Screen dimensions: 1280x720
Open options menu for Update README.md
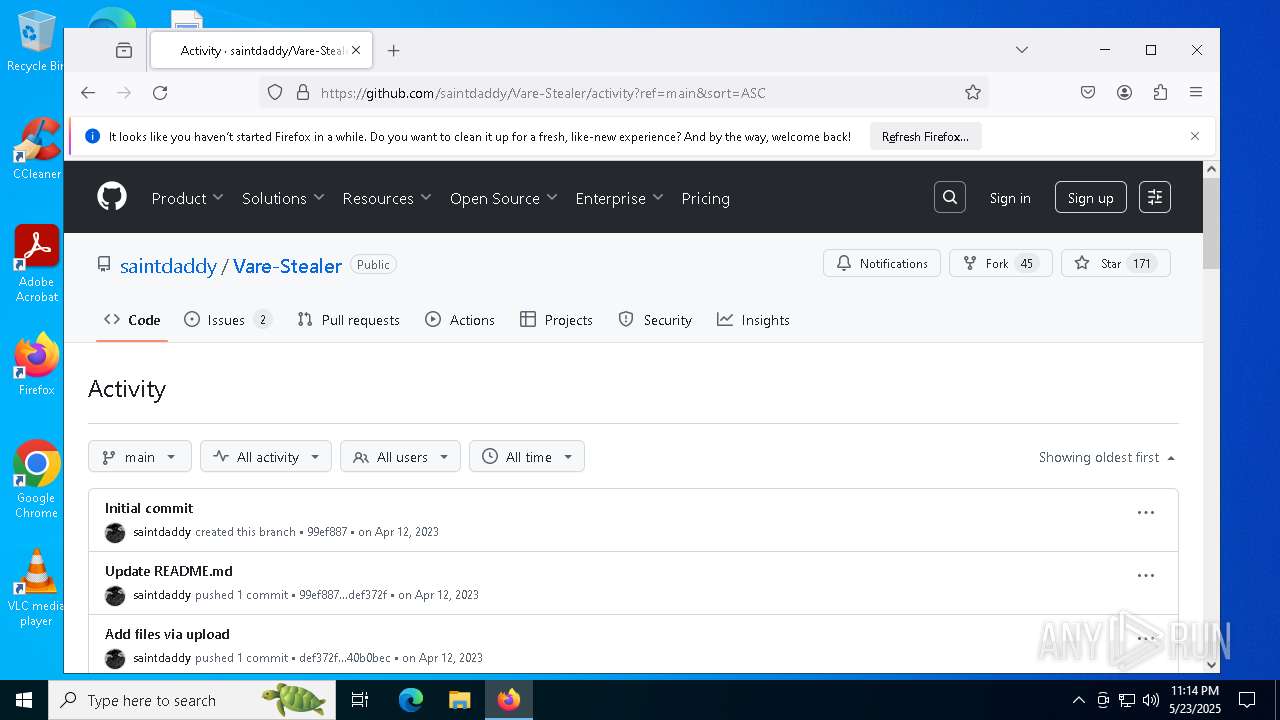coord(1146,576)
